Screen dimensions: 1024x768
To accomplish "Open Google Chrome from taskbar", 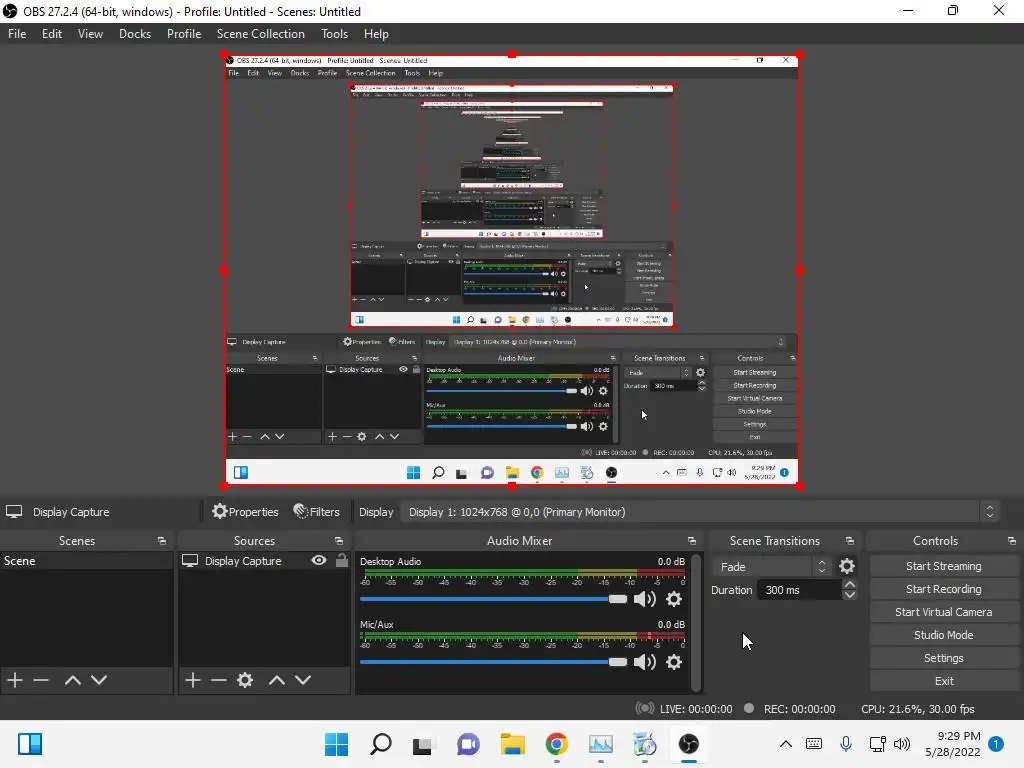I will [x=556, y=744].
